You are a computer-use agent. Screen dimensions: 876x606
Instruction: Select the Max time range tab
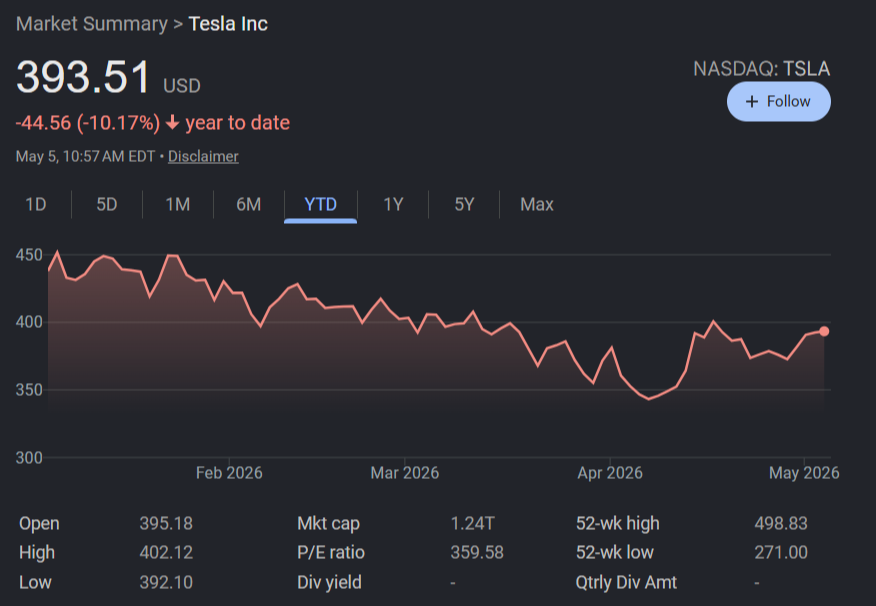[x=537, y=204]
